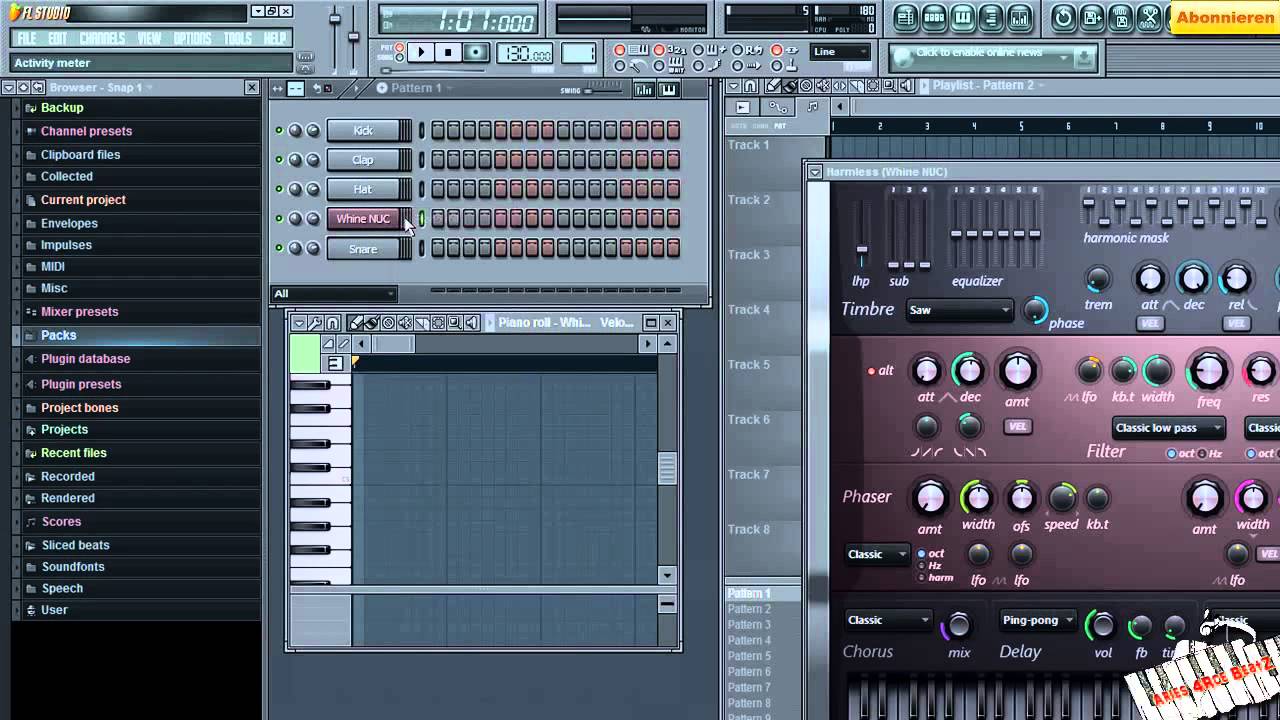
Task: Open the Chorus Classic type dropdown
Action: coord(888,620)
